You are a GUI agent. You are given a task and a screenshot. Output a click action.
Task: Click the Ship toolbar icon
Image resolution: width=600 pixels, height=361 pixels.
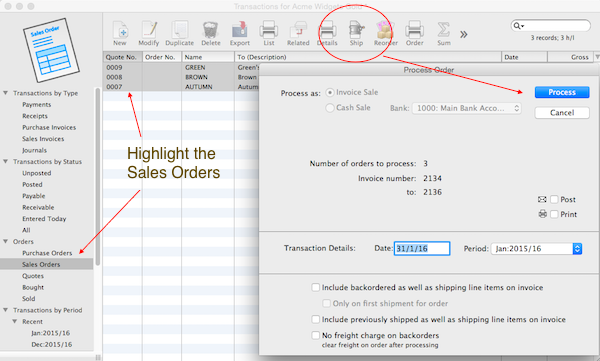[x=356, y=30]
